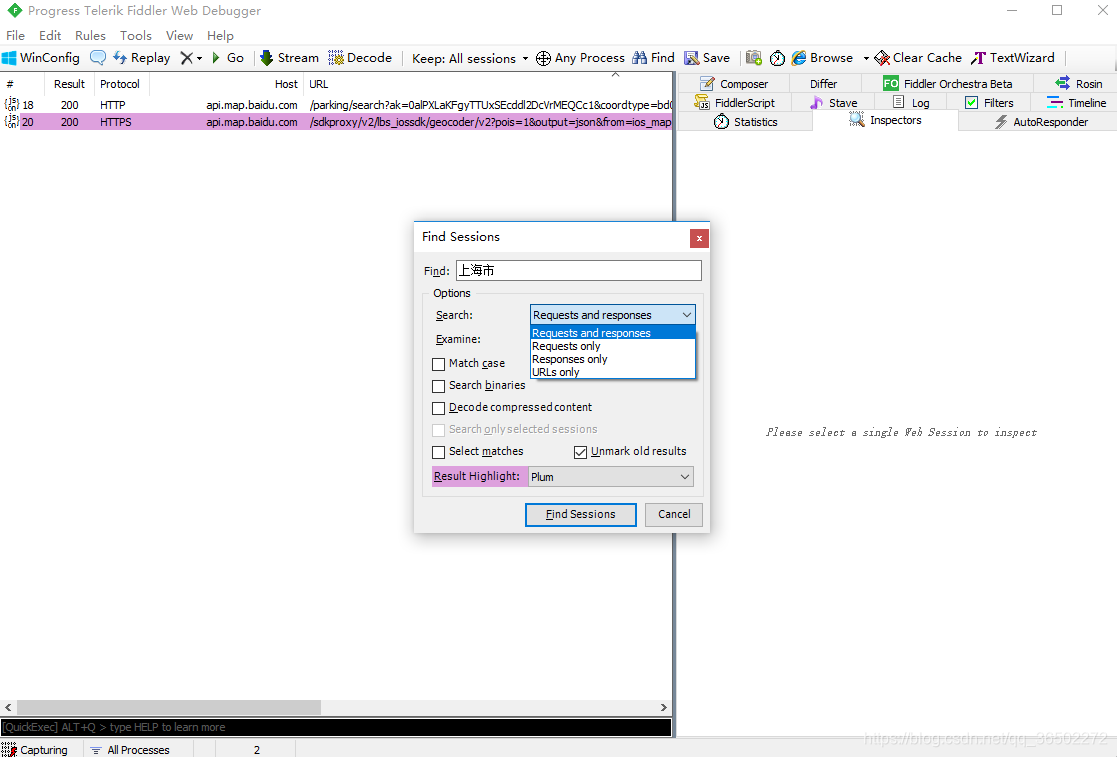This screenshot has width=1117, height=757.
Task: Toggle Stream mode in the toolbar
Action: 289,58
